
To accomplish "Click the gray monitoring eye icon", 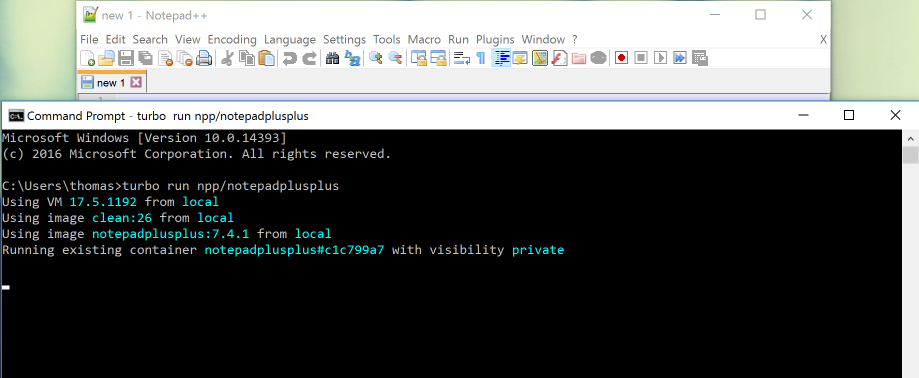I will (x=598, y=58).
